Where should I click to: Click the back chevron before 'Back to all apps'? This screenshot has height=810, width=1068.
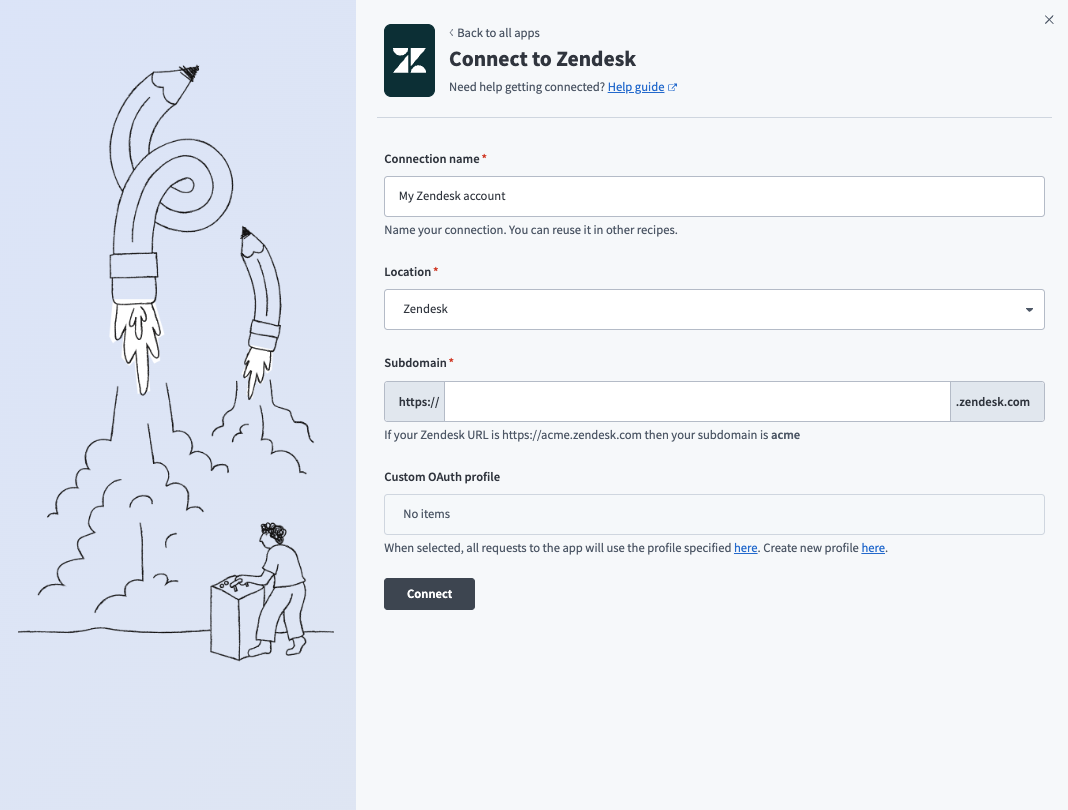(x=452, y=33)
